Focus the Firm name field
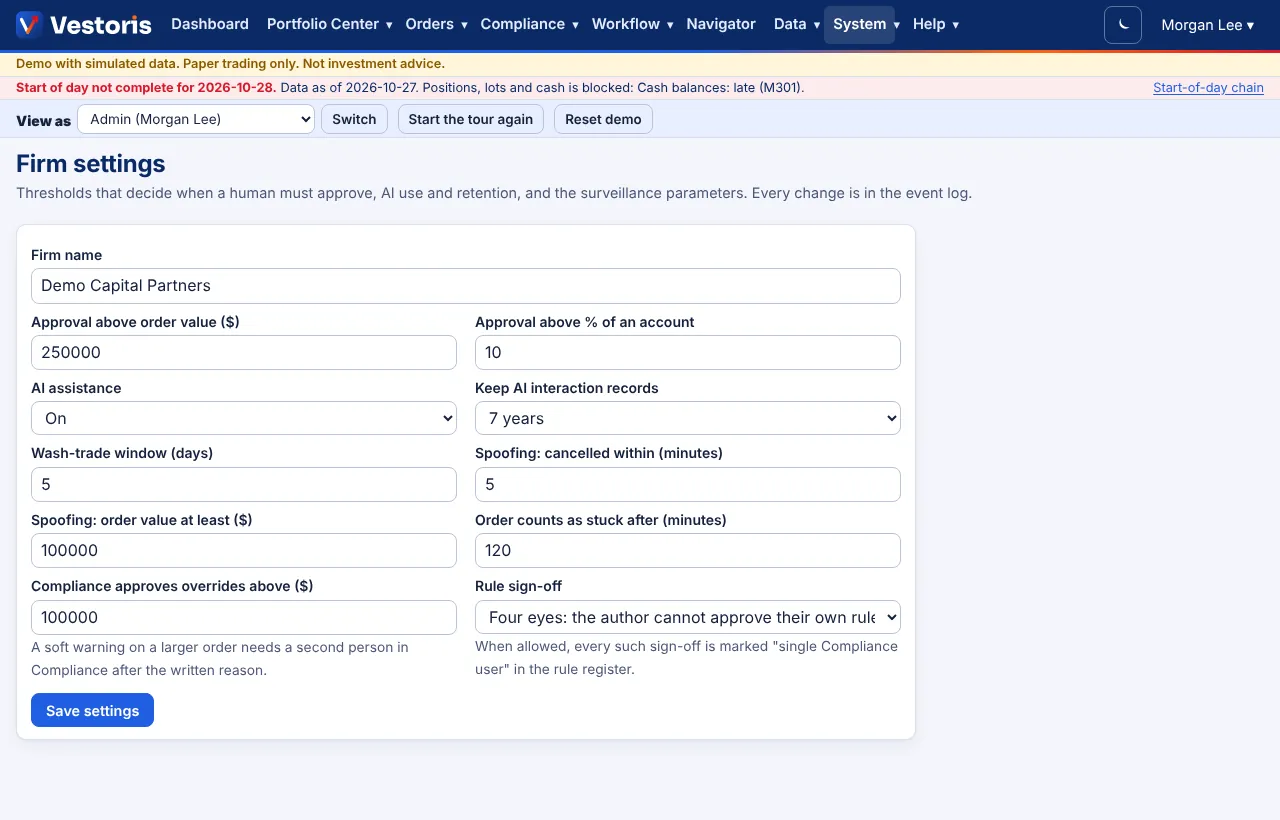The image size is (1280, 820). click(x=466, y=286)
